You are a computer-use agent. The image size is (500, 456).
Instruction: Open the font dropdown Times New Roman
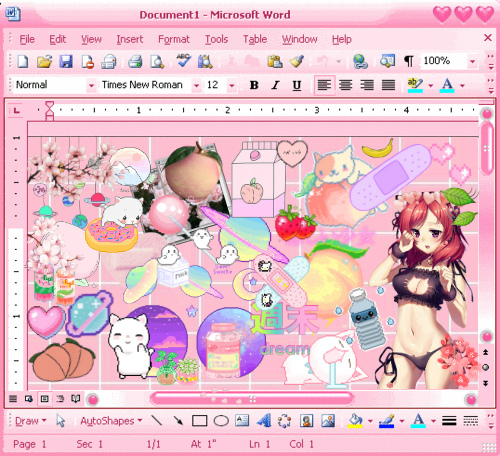point(197,86)
